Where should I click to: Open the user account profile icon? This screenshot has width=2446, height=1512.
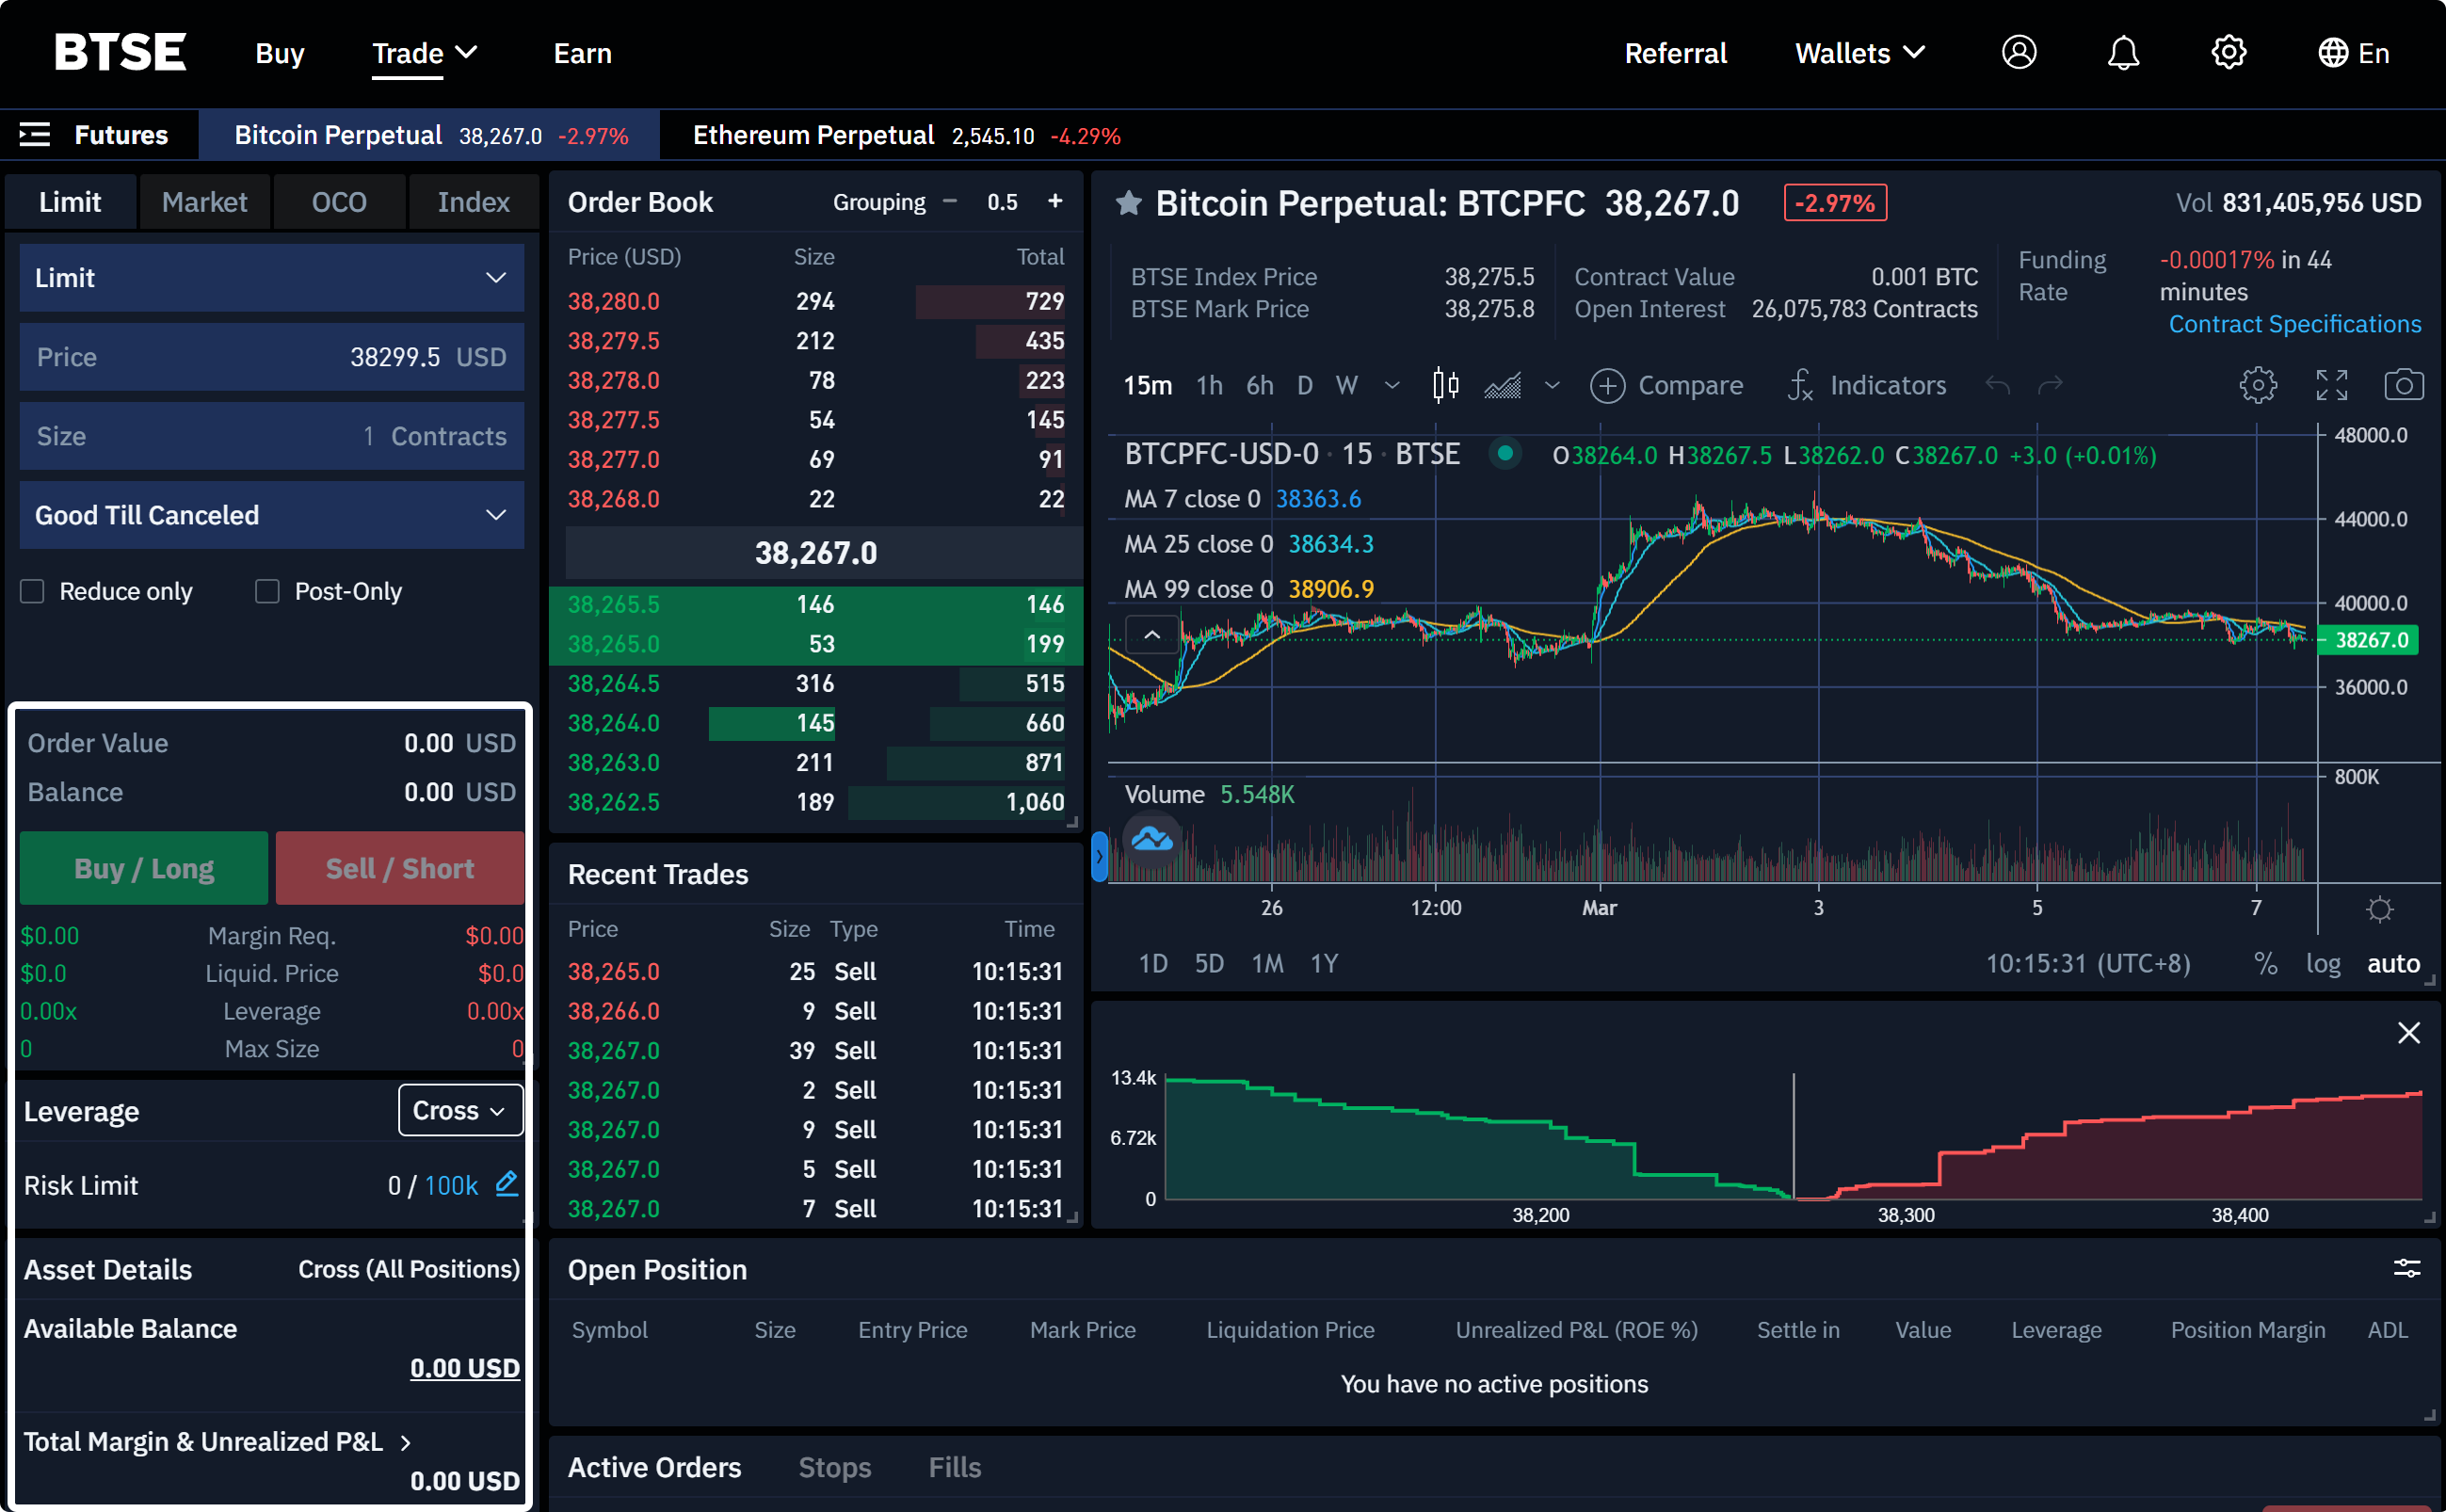2018,52
